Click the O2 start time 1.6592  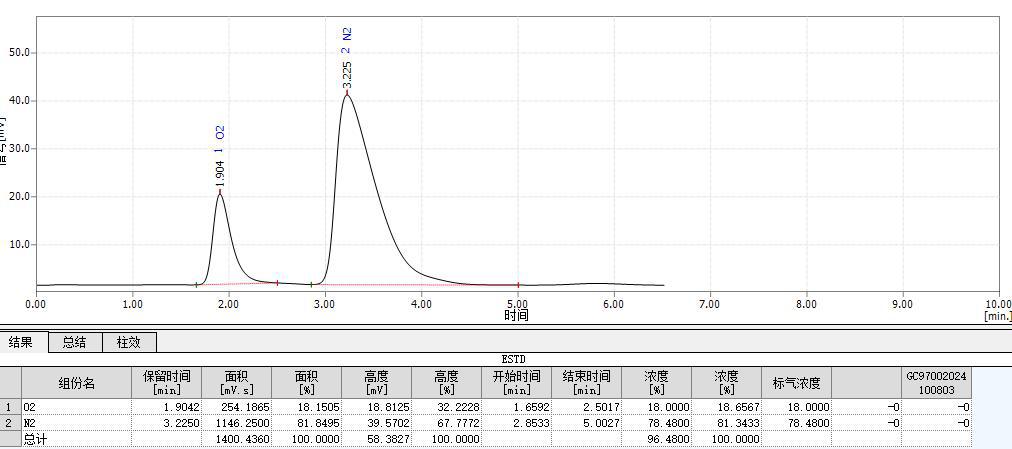516,407
